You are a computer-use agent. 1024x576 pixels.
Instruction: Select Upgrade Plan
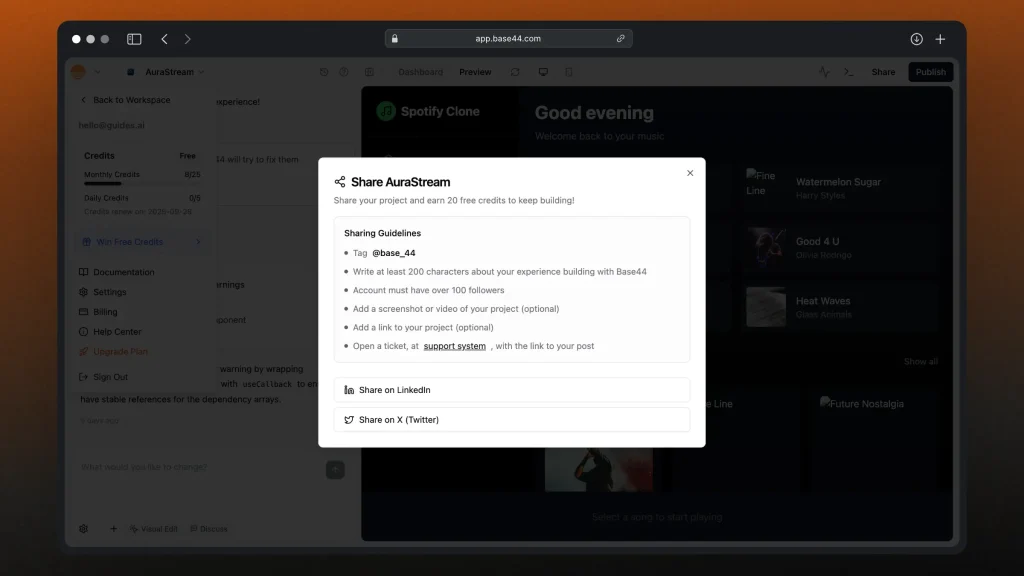click(114, 351)
